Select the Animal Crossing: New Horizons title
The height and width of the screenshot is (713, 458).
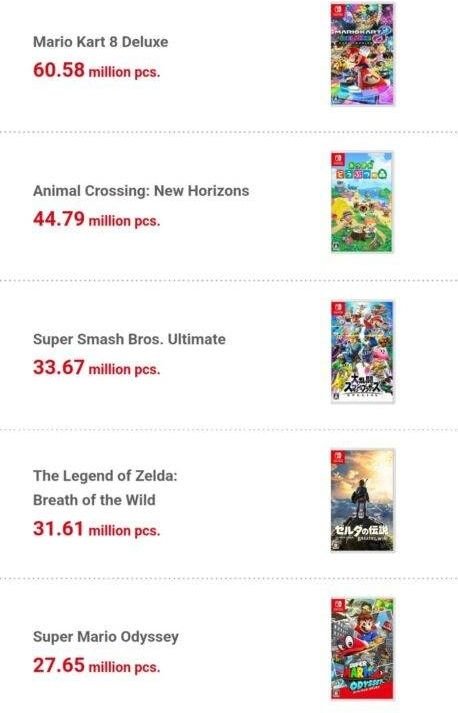(x=141, y=191)
